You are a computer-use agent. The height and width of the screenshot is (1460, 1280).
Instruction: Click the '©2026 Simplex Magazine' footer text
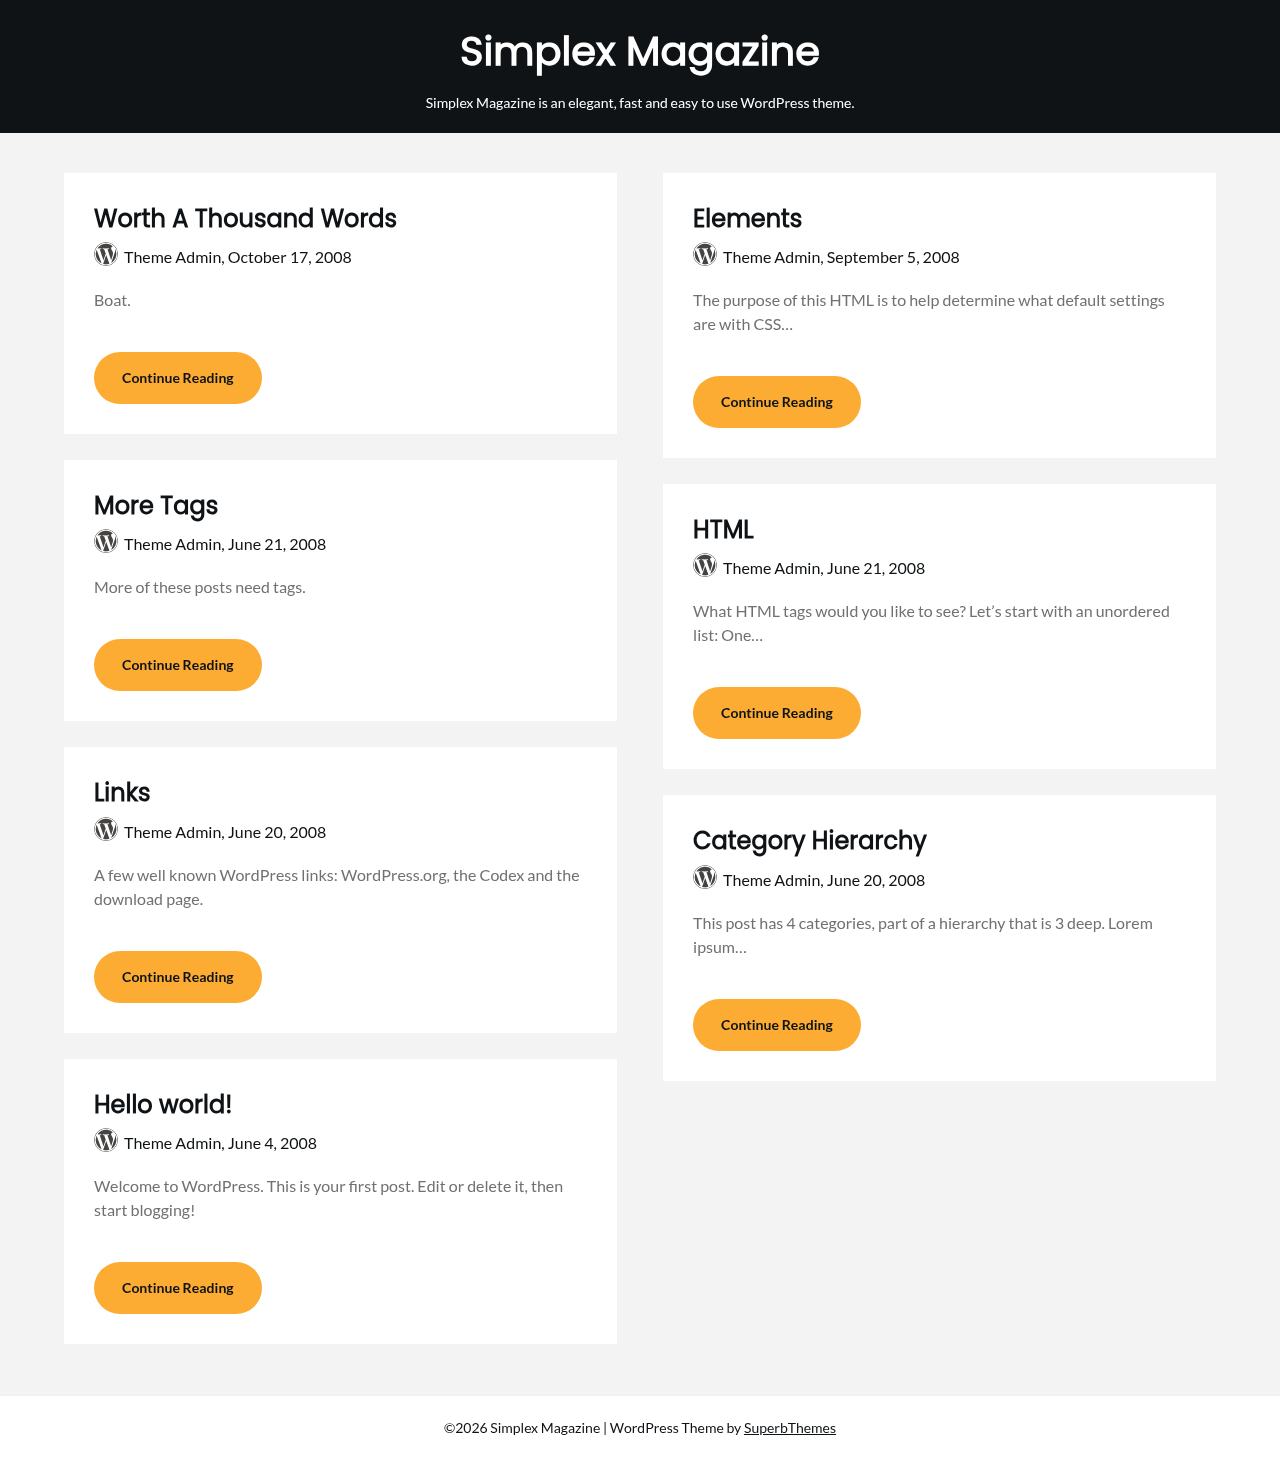click(522, 1428)
